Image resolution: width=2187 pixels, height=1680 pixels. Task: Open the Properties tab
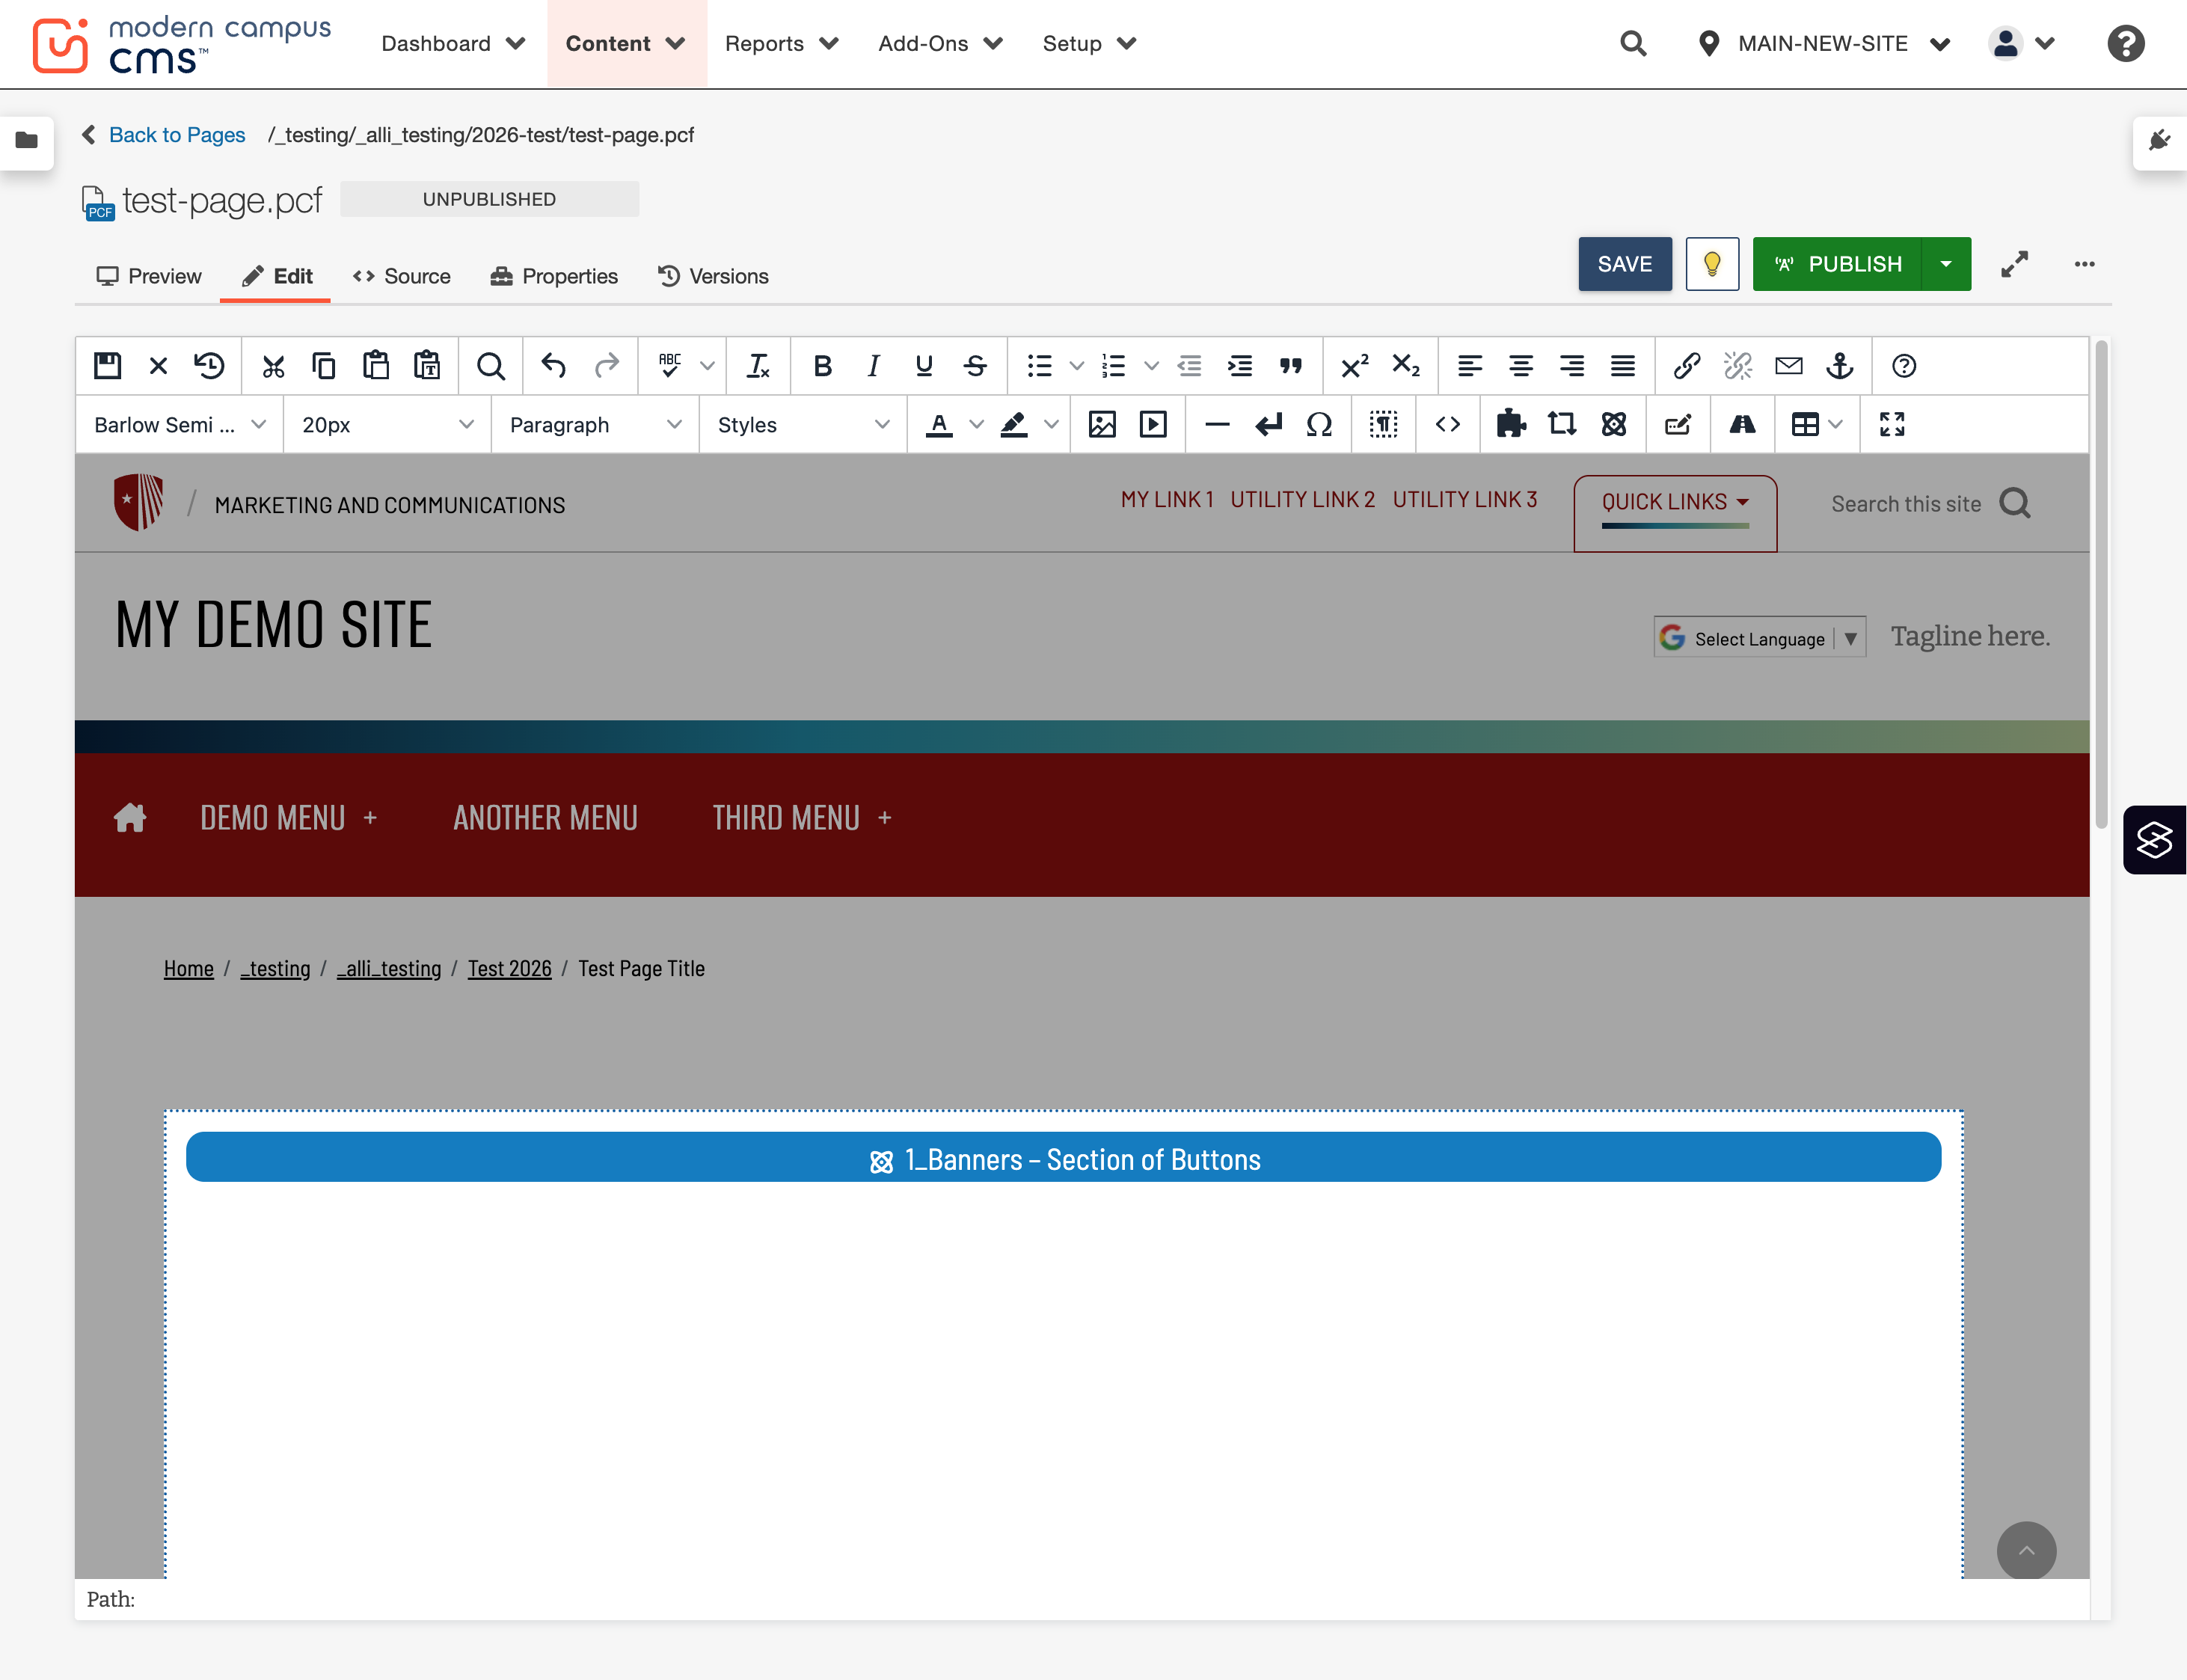(x=554, y=276)
